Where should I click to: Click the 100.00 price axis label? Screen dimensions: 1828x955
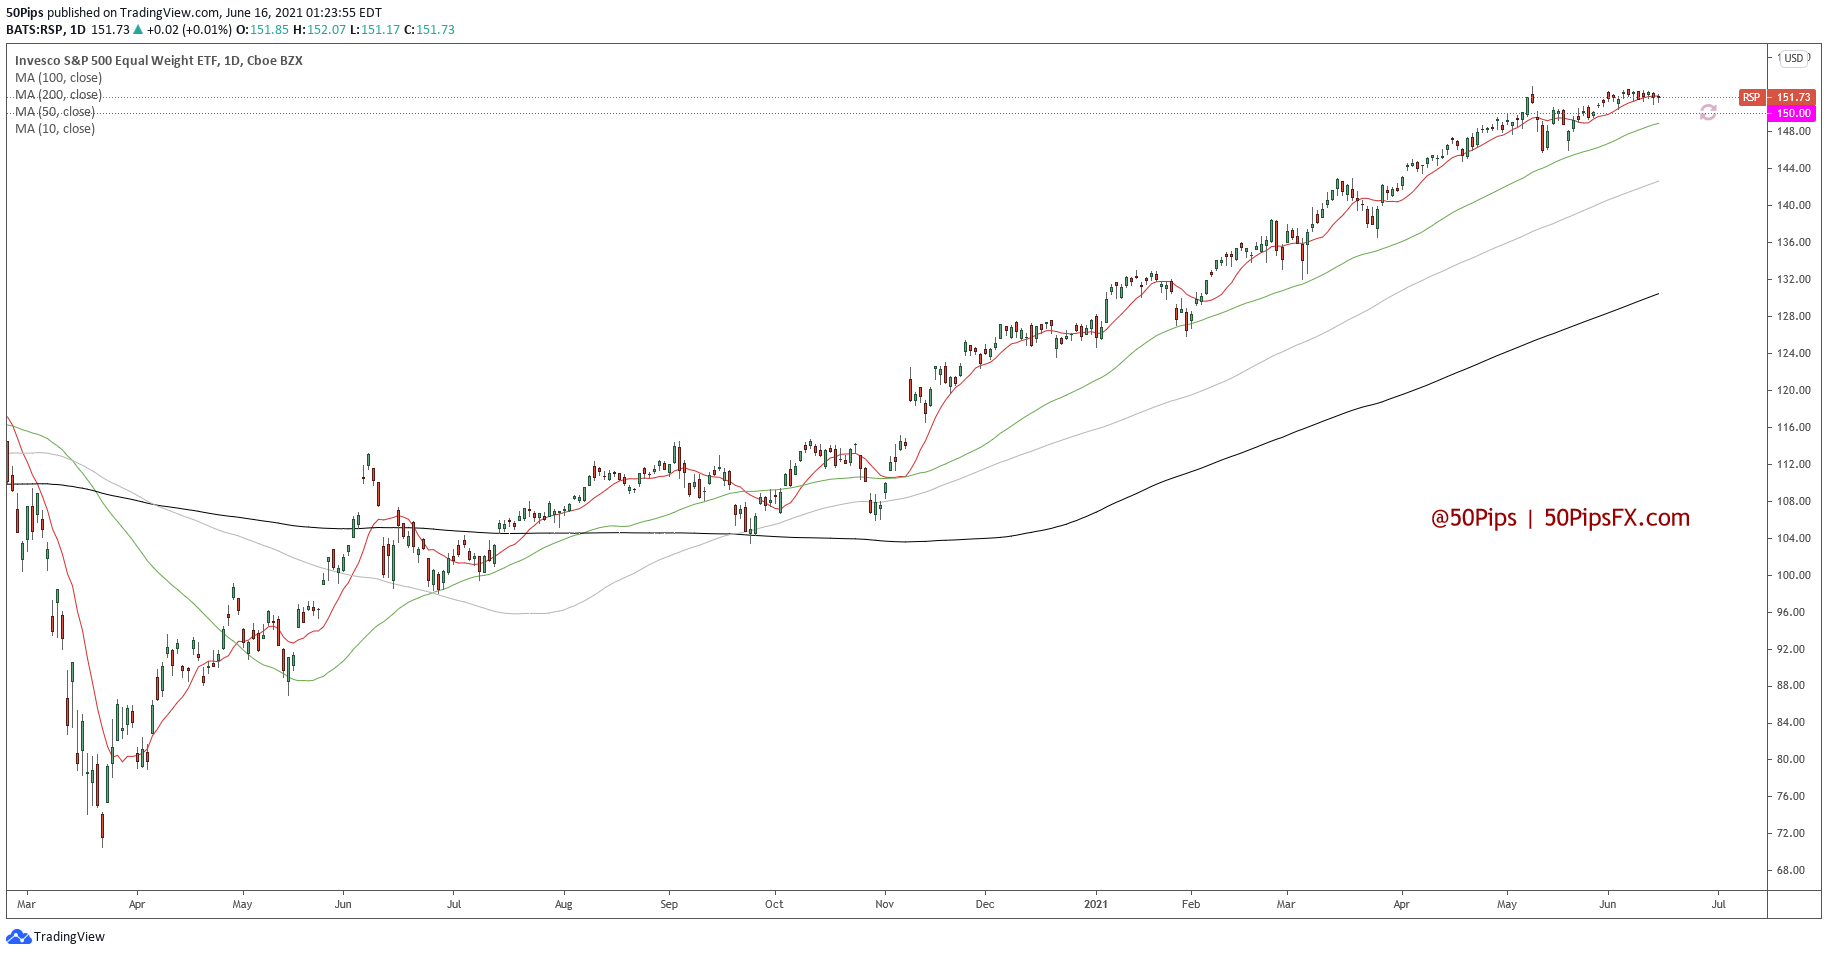coord(1794,575)
